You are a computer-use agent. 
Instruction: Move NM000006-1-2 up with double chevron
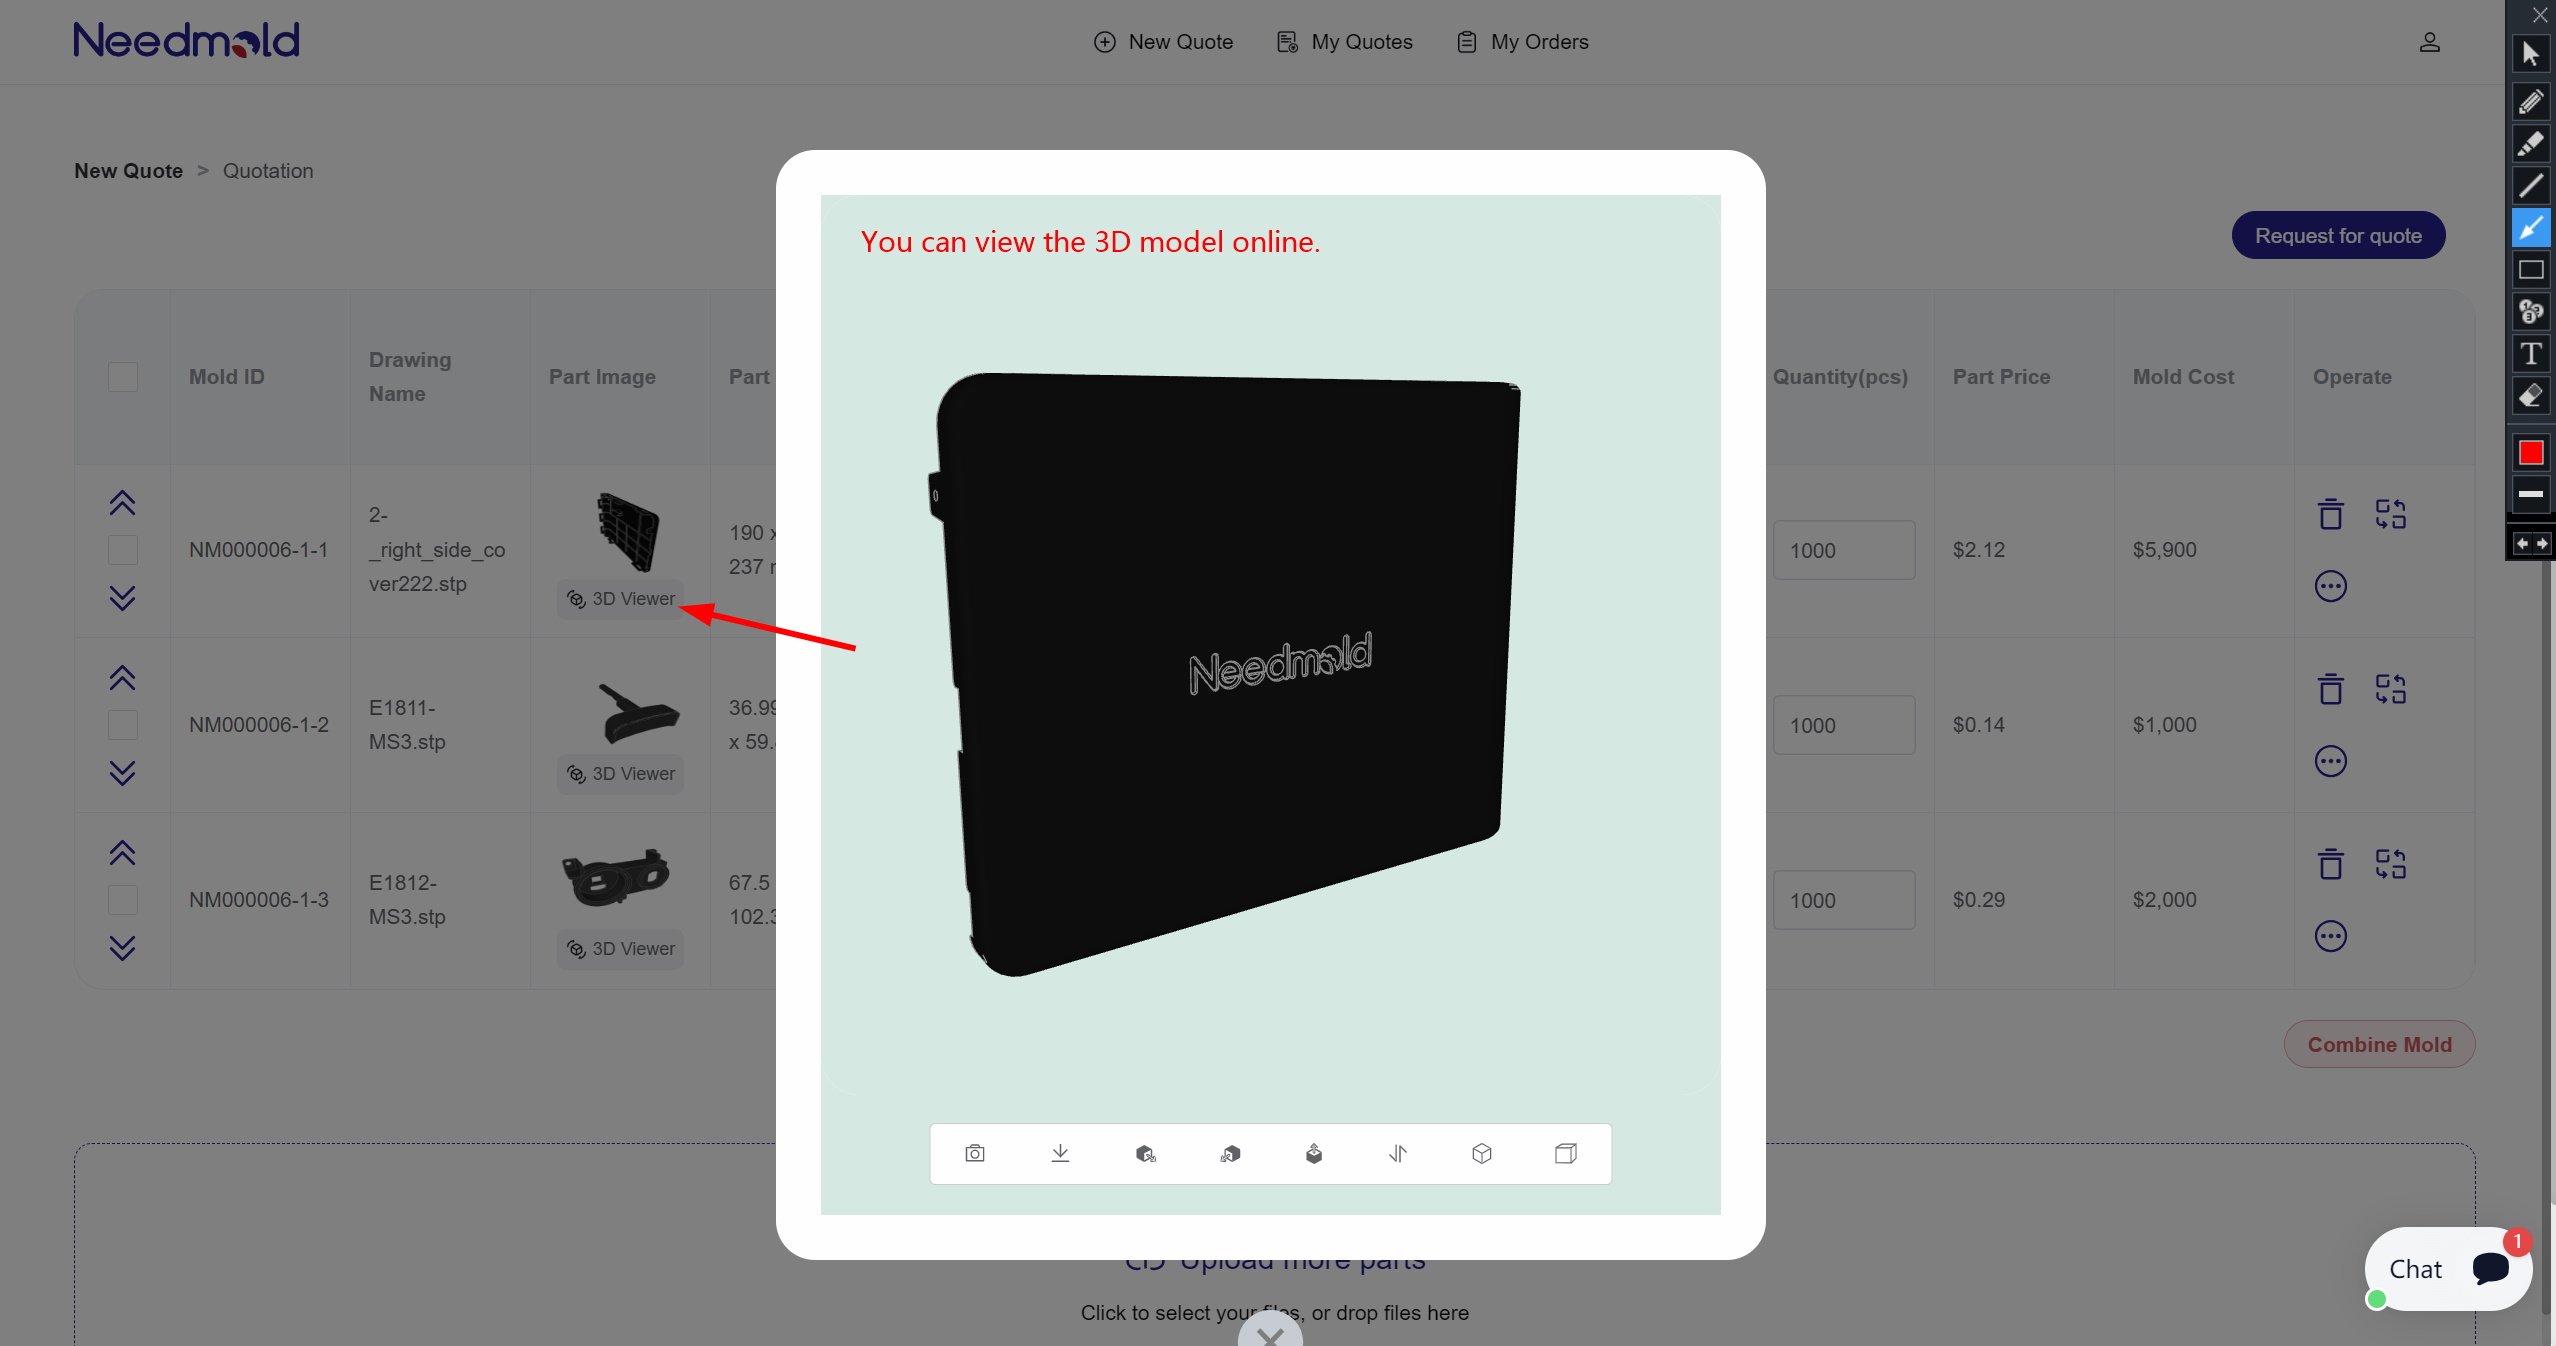click(x=122, y=678)
